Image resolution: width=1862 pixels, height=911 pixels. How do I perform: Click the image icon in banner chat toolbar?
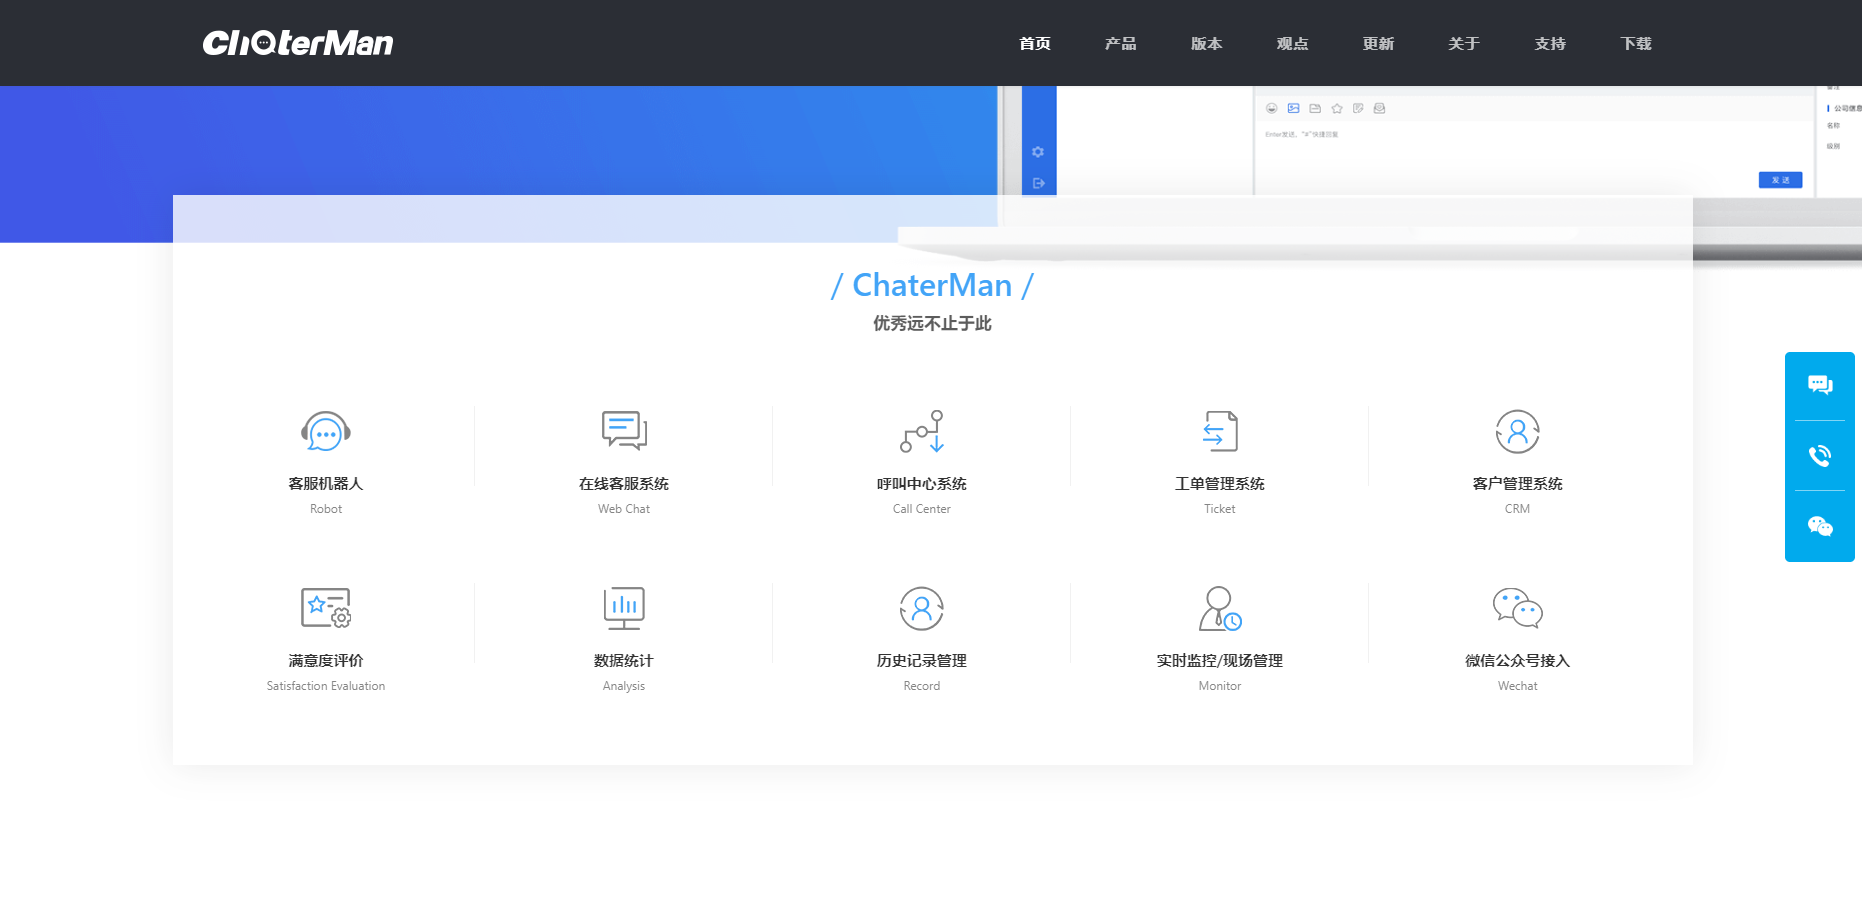click(x=1293, y=108)
